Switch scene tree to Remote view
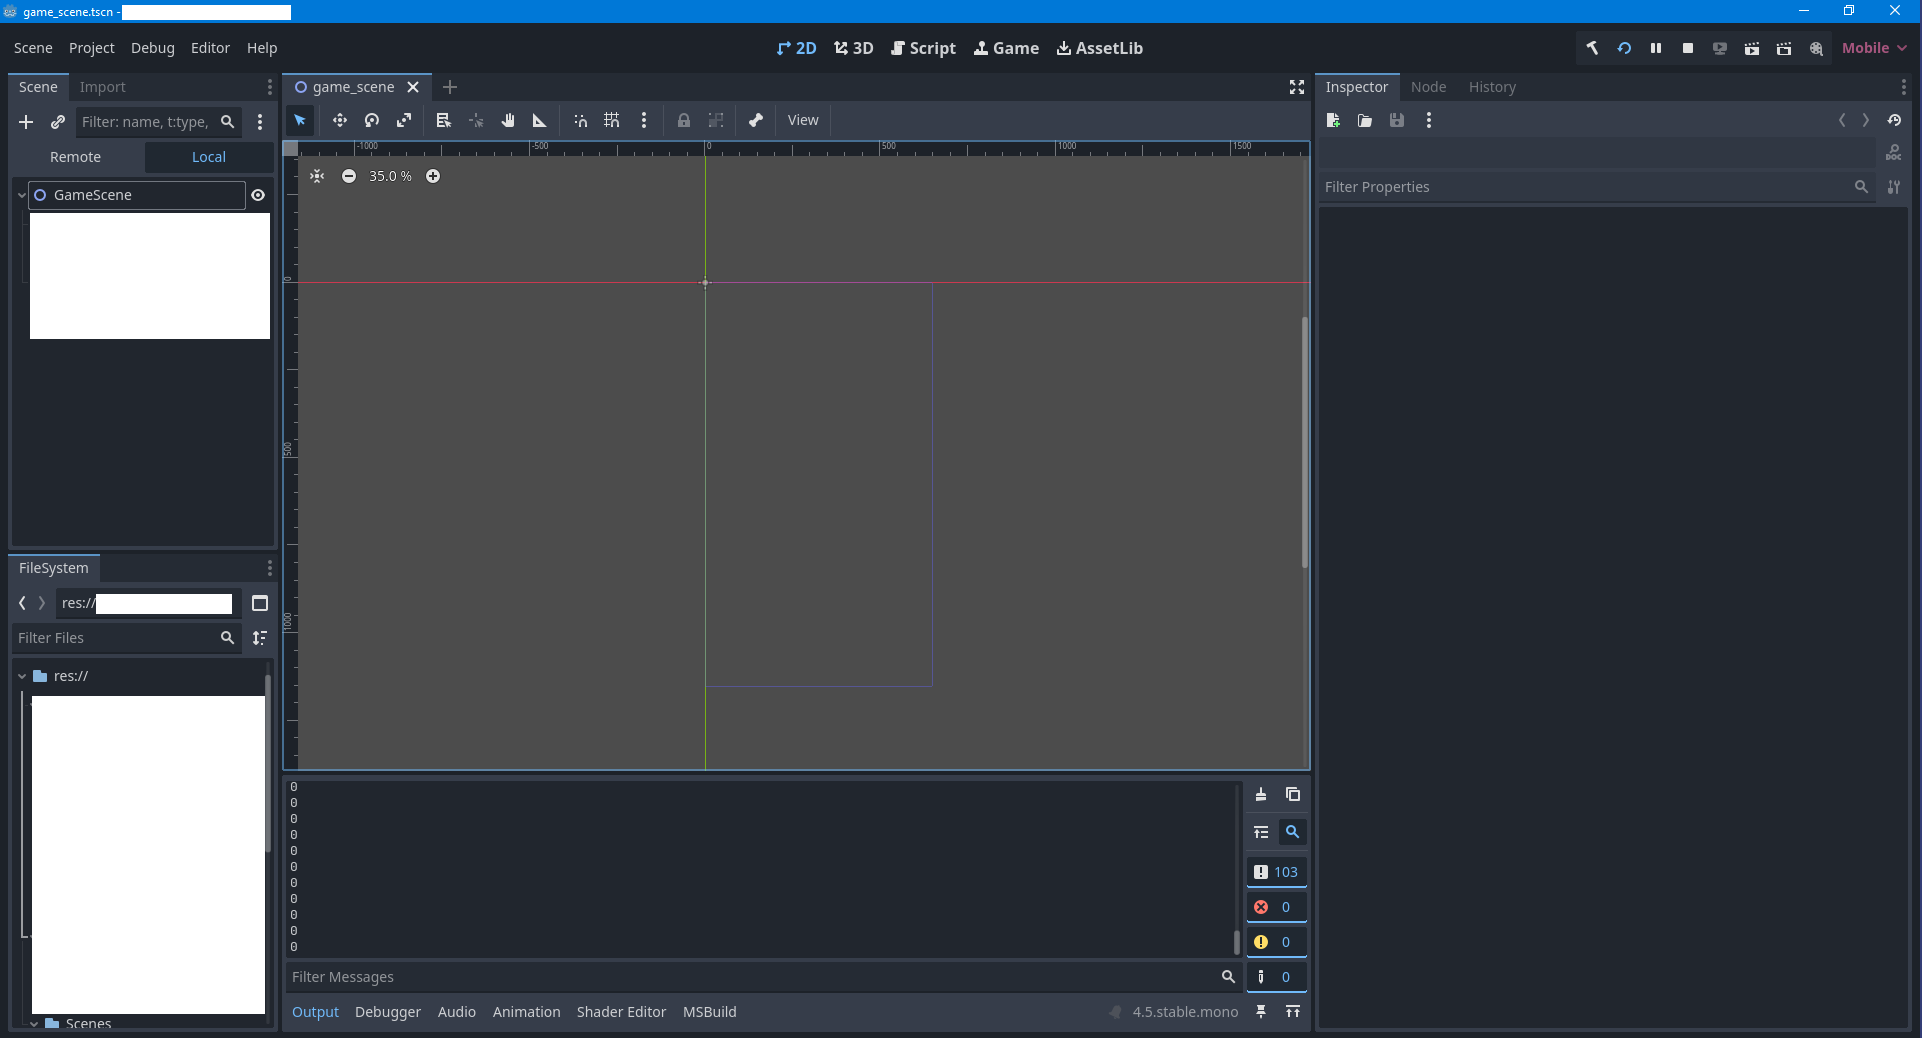 pyautogui.click(x=76, y=157)
